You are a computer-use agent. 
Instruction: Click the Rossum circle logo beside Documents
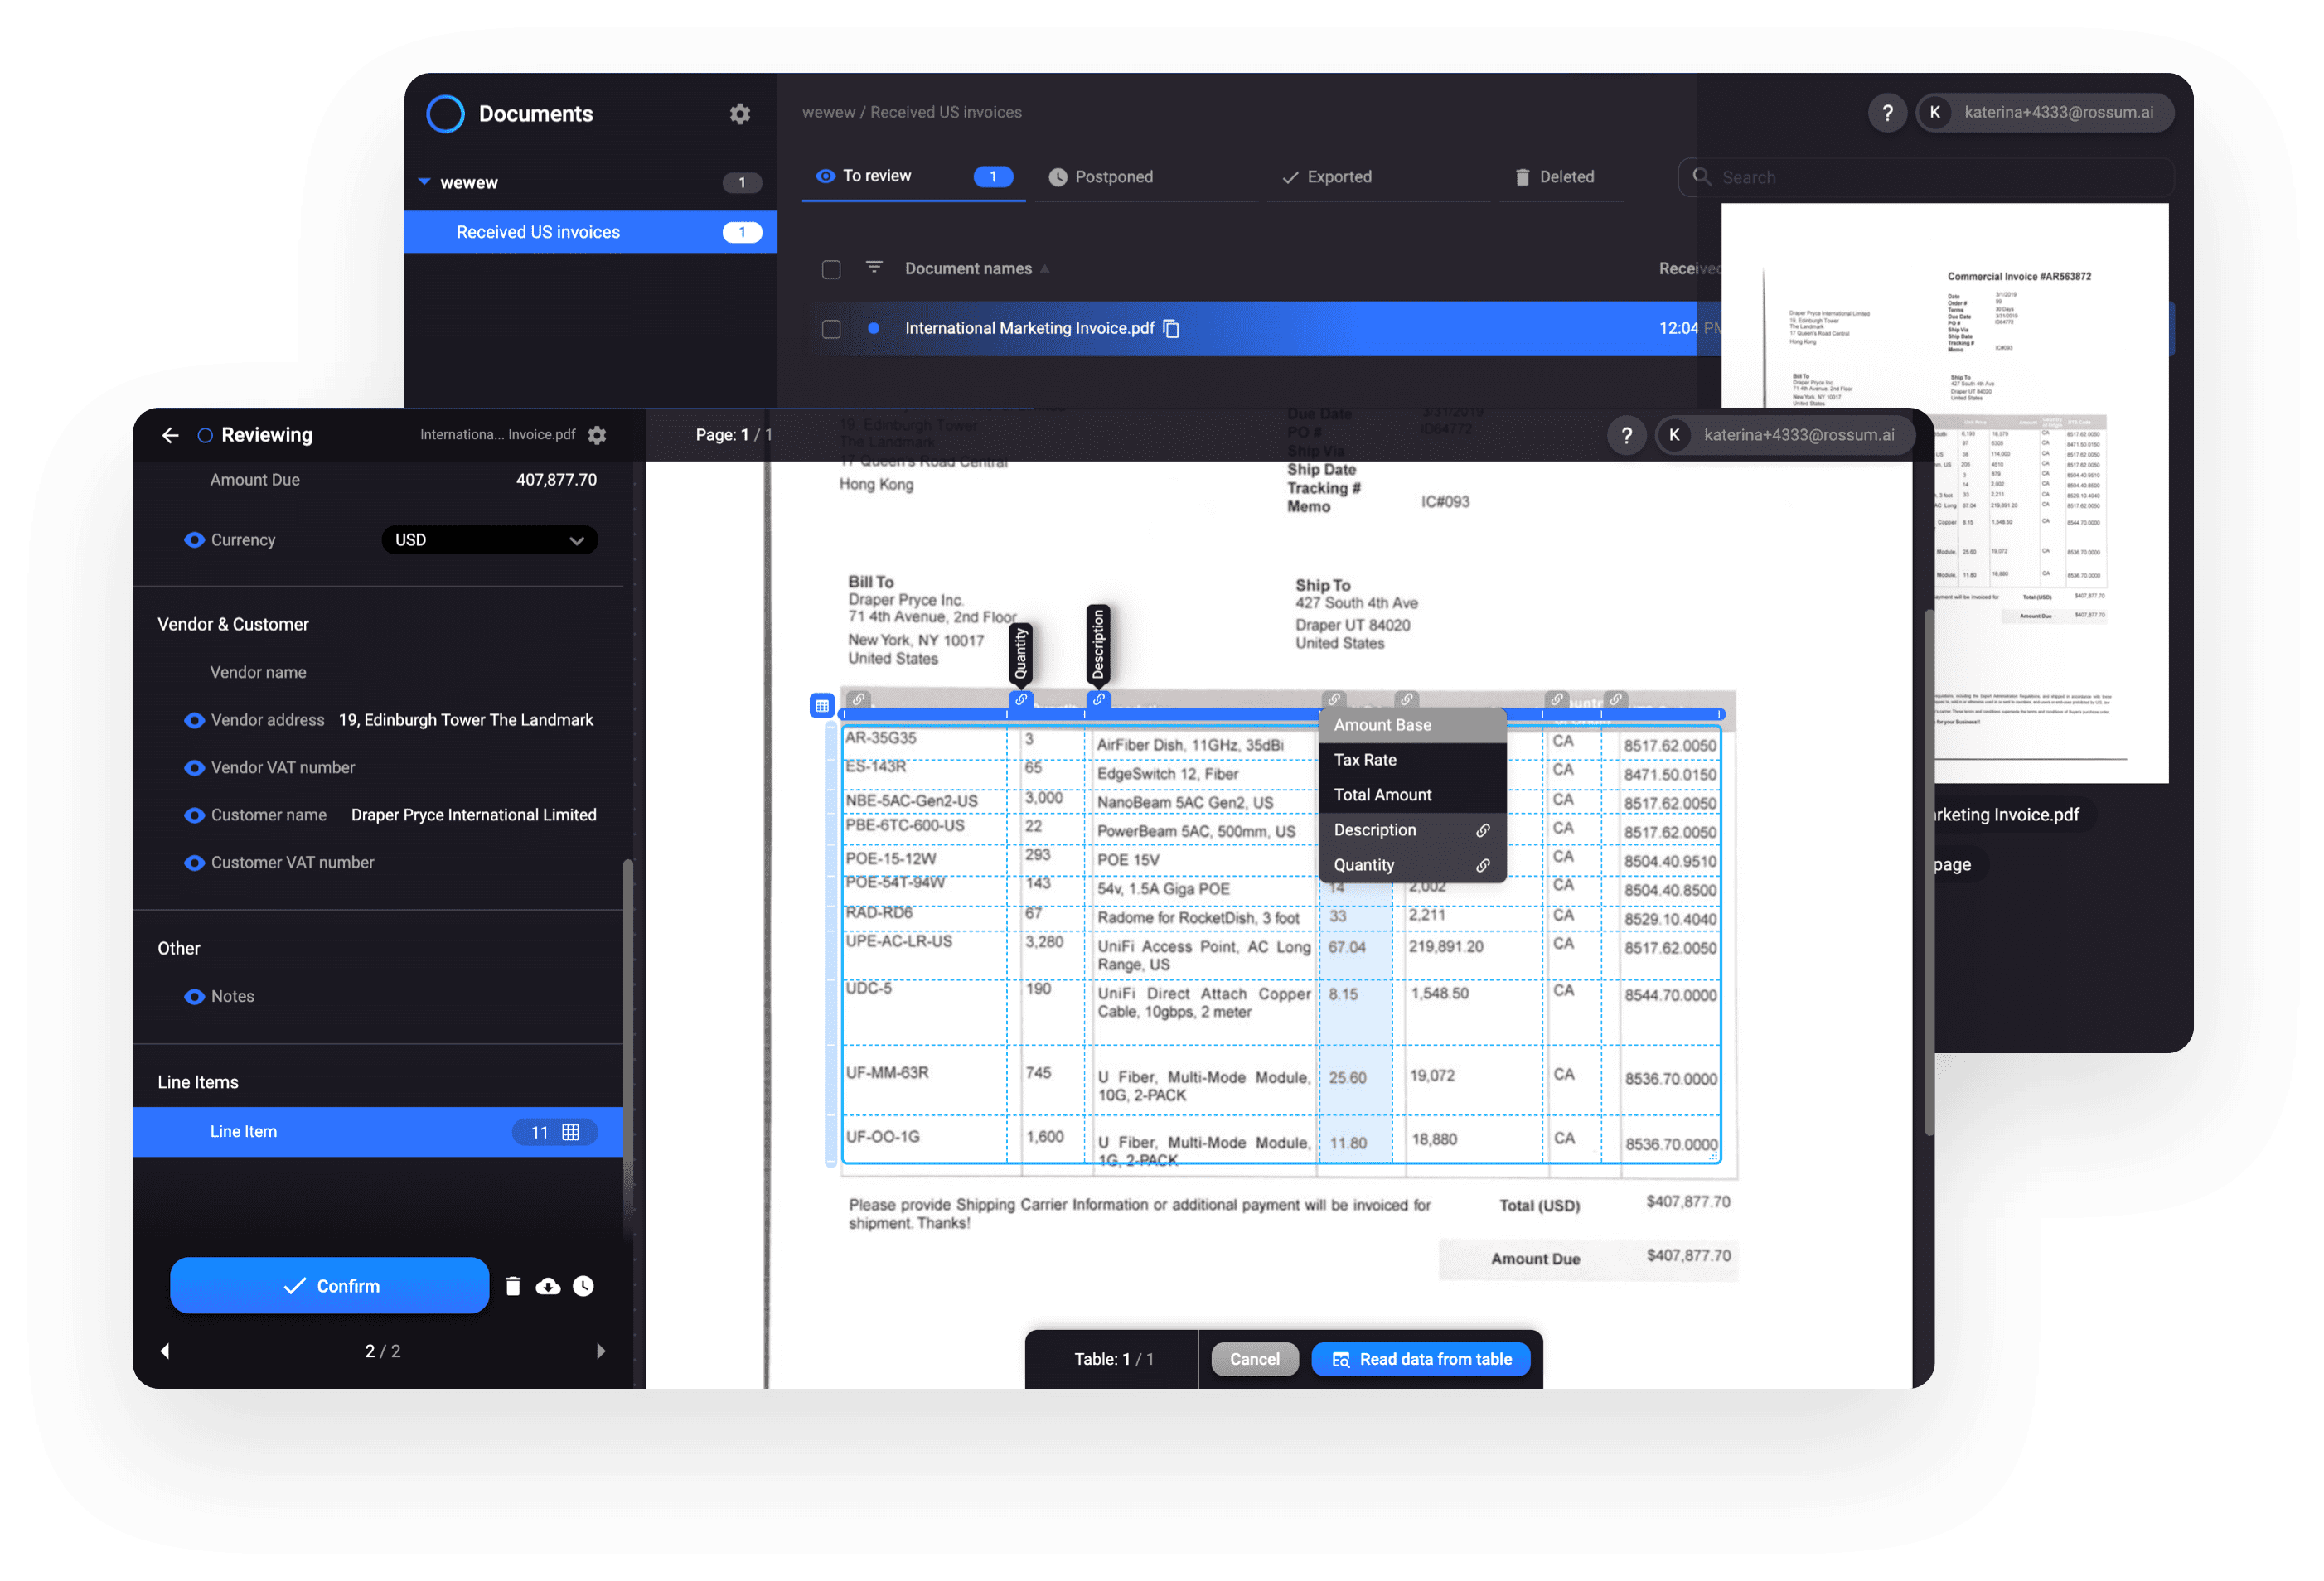445,114
